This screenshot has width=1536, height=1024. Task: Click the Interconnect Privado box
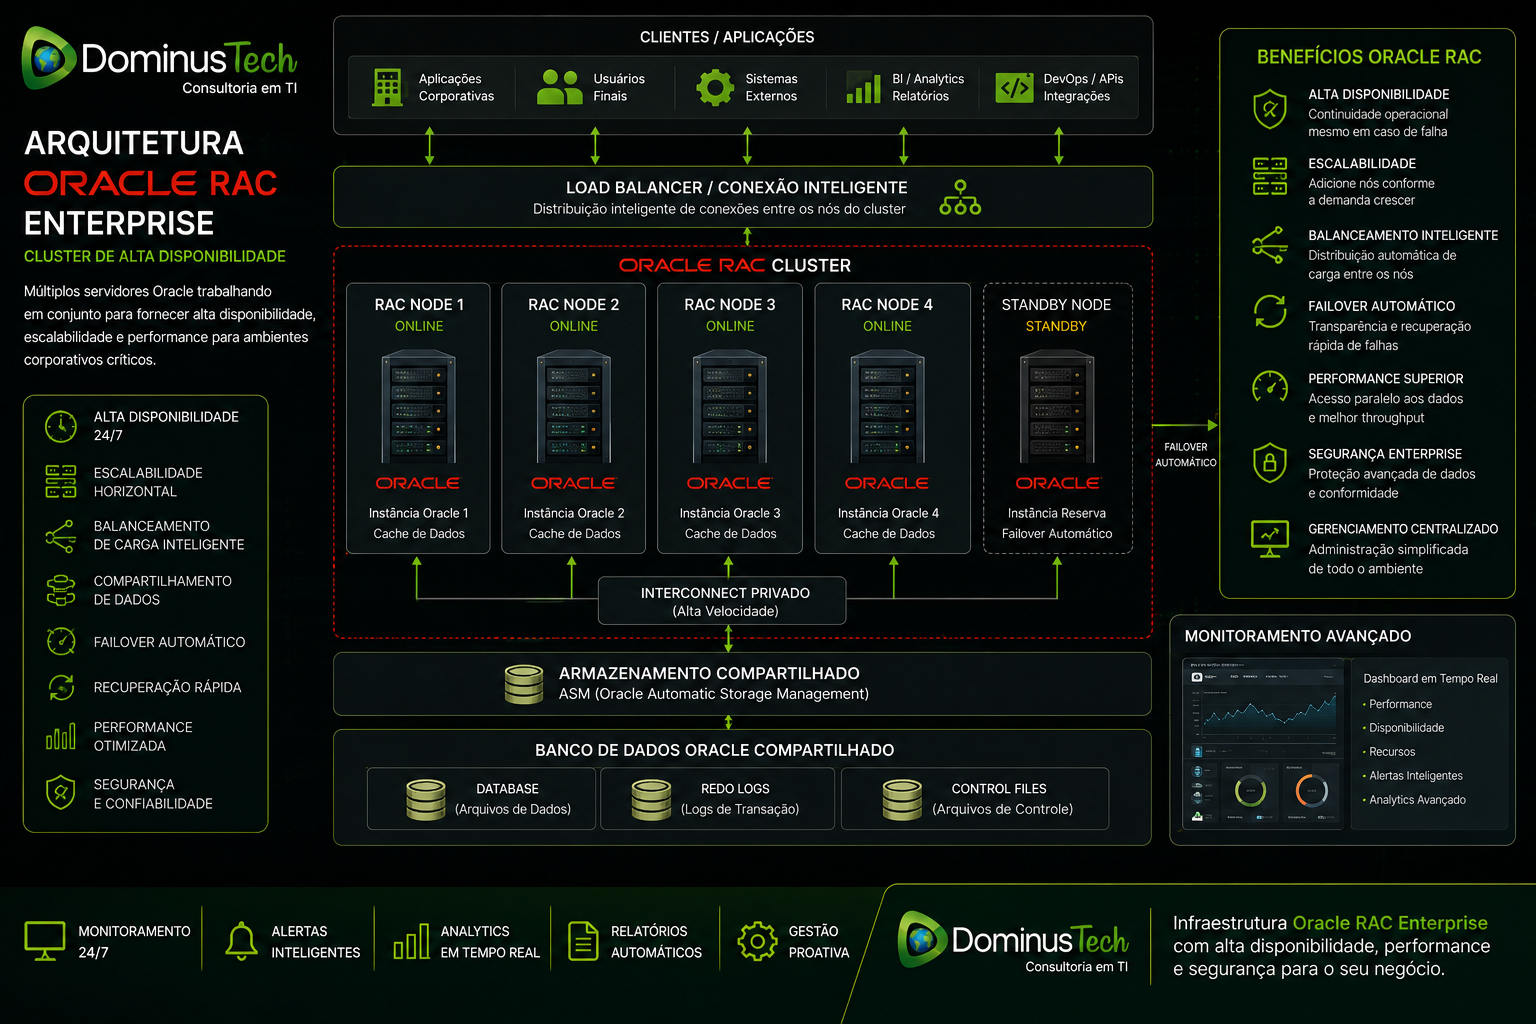tap(722, 601)
